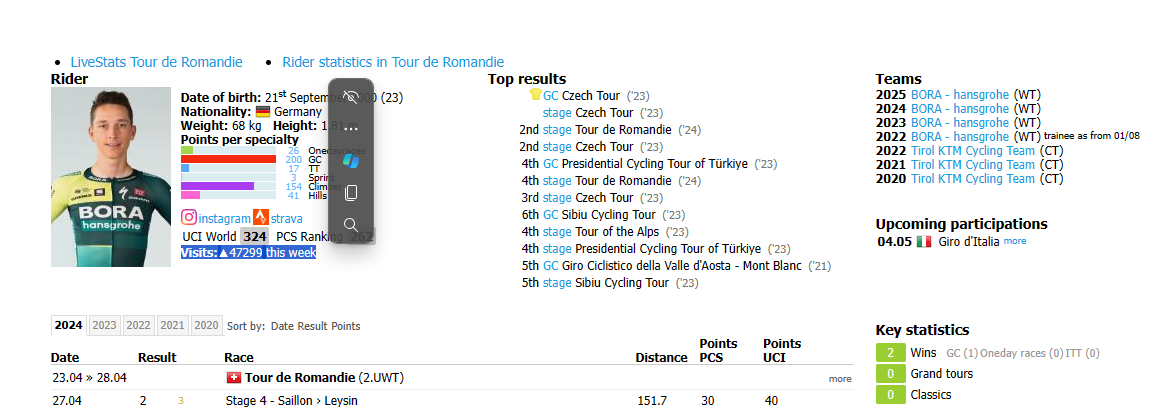Click the hide menu eye-slash icon
The height and width of the screenshot is (409, 1175).
(351, 98)
